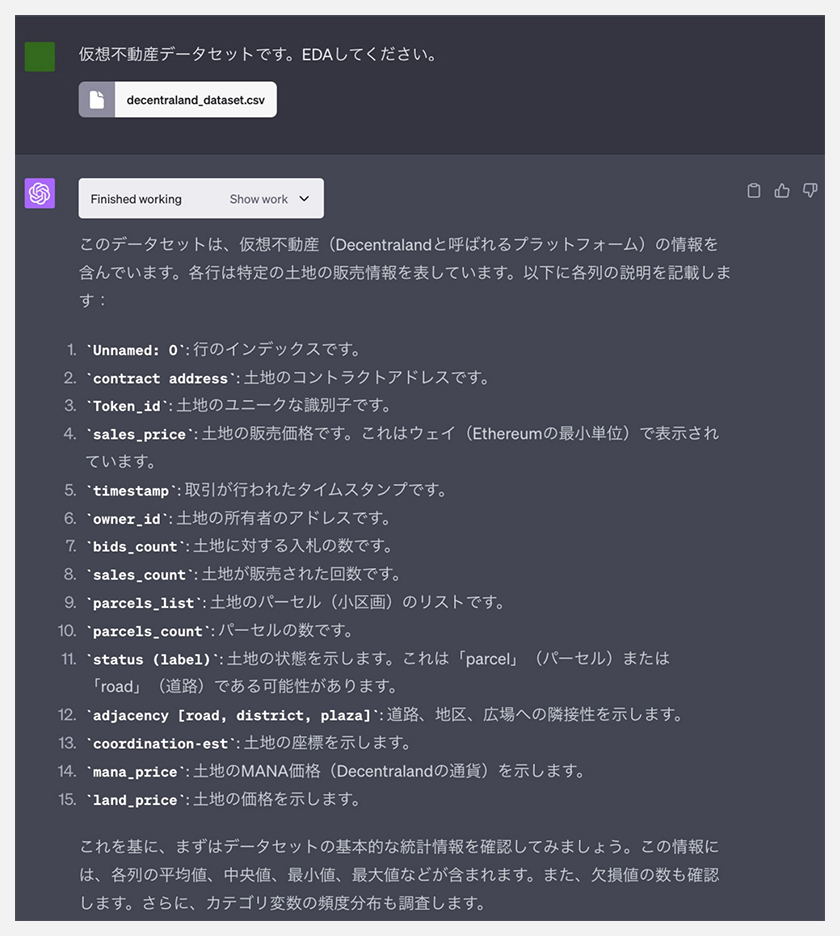The height and width of the screenshot is (936, 840).
Task: Click the copy-to-clipboard icon on the response
Action: point(754,190)
